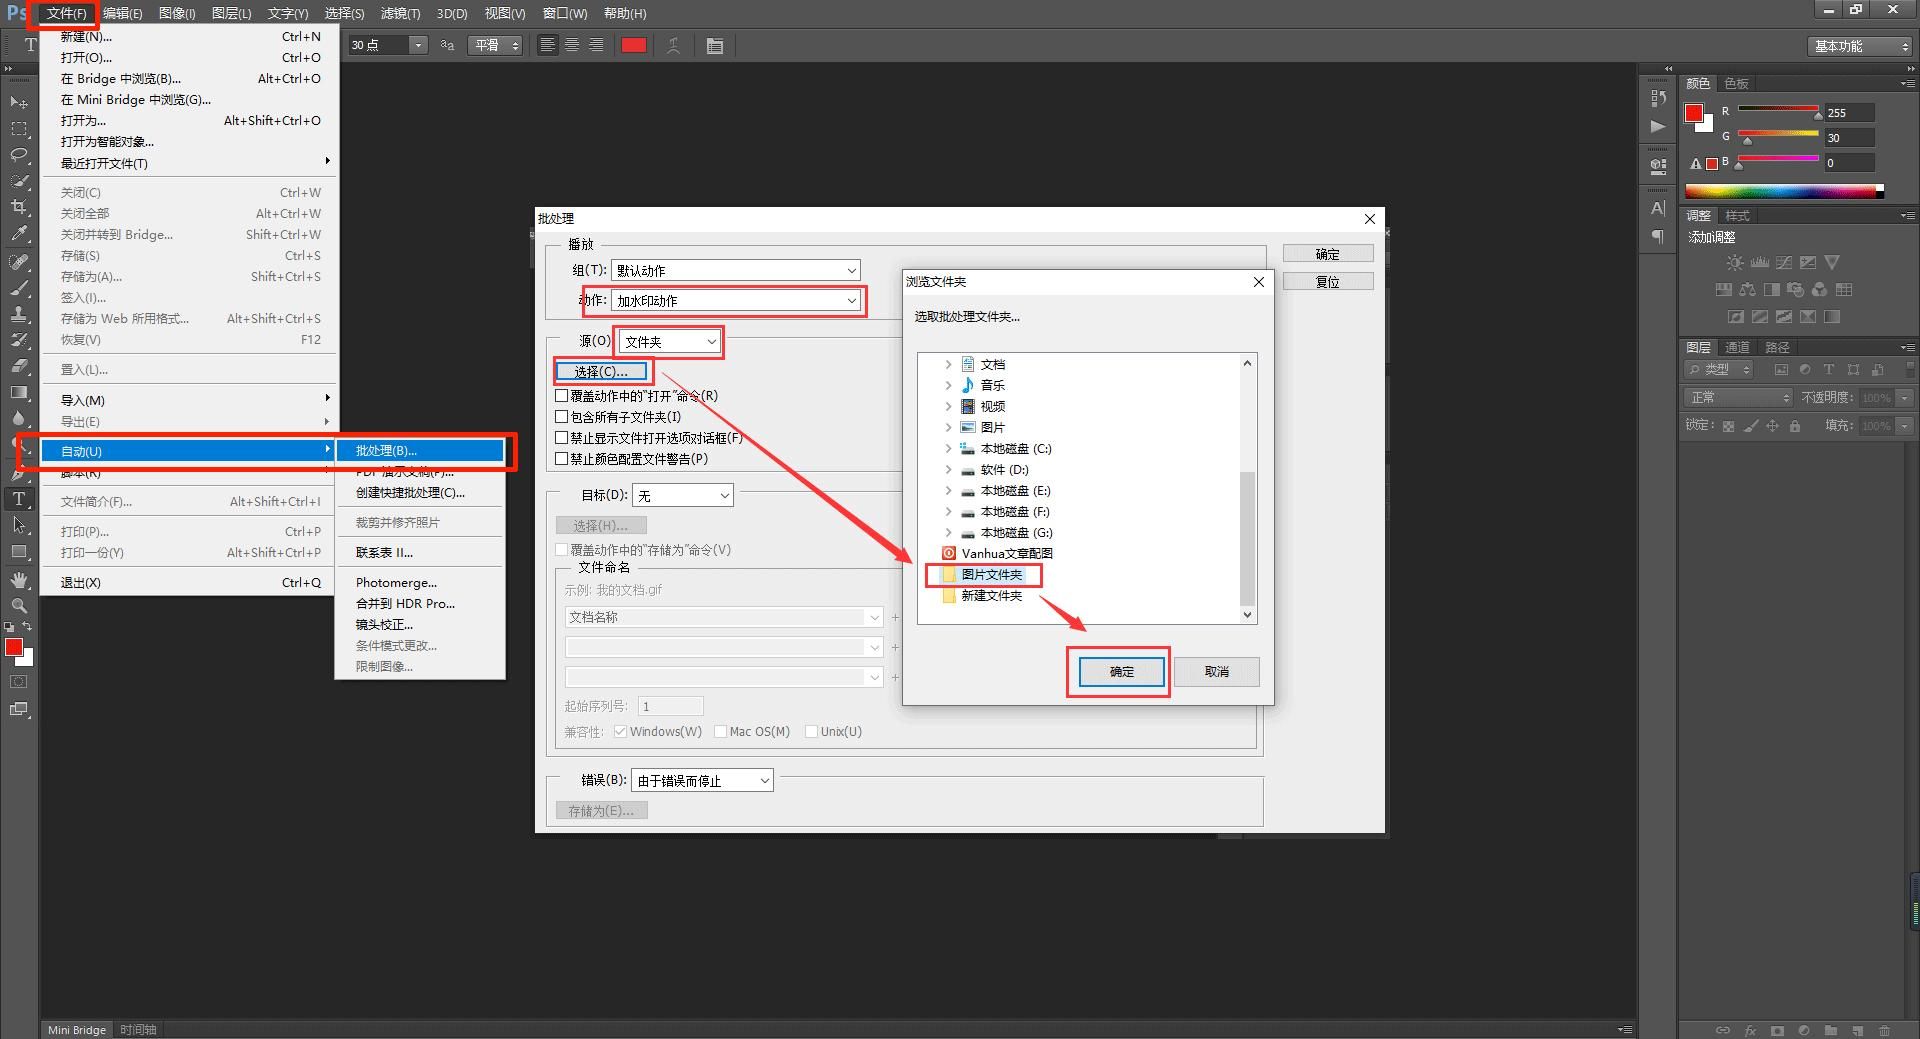Click 取消 in 浏览文件夹 dialog
Viewport: 1920px width, 1039px height.
1216,672
